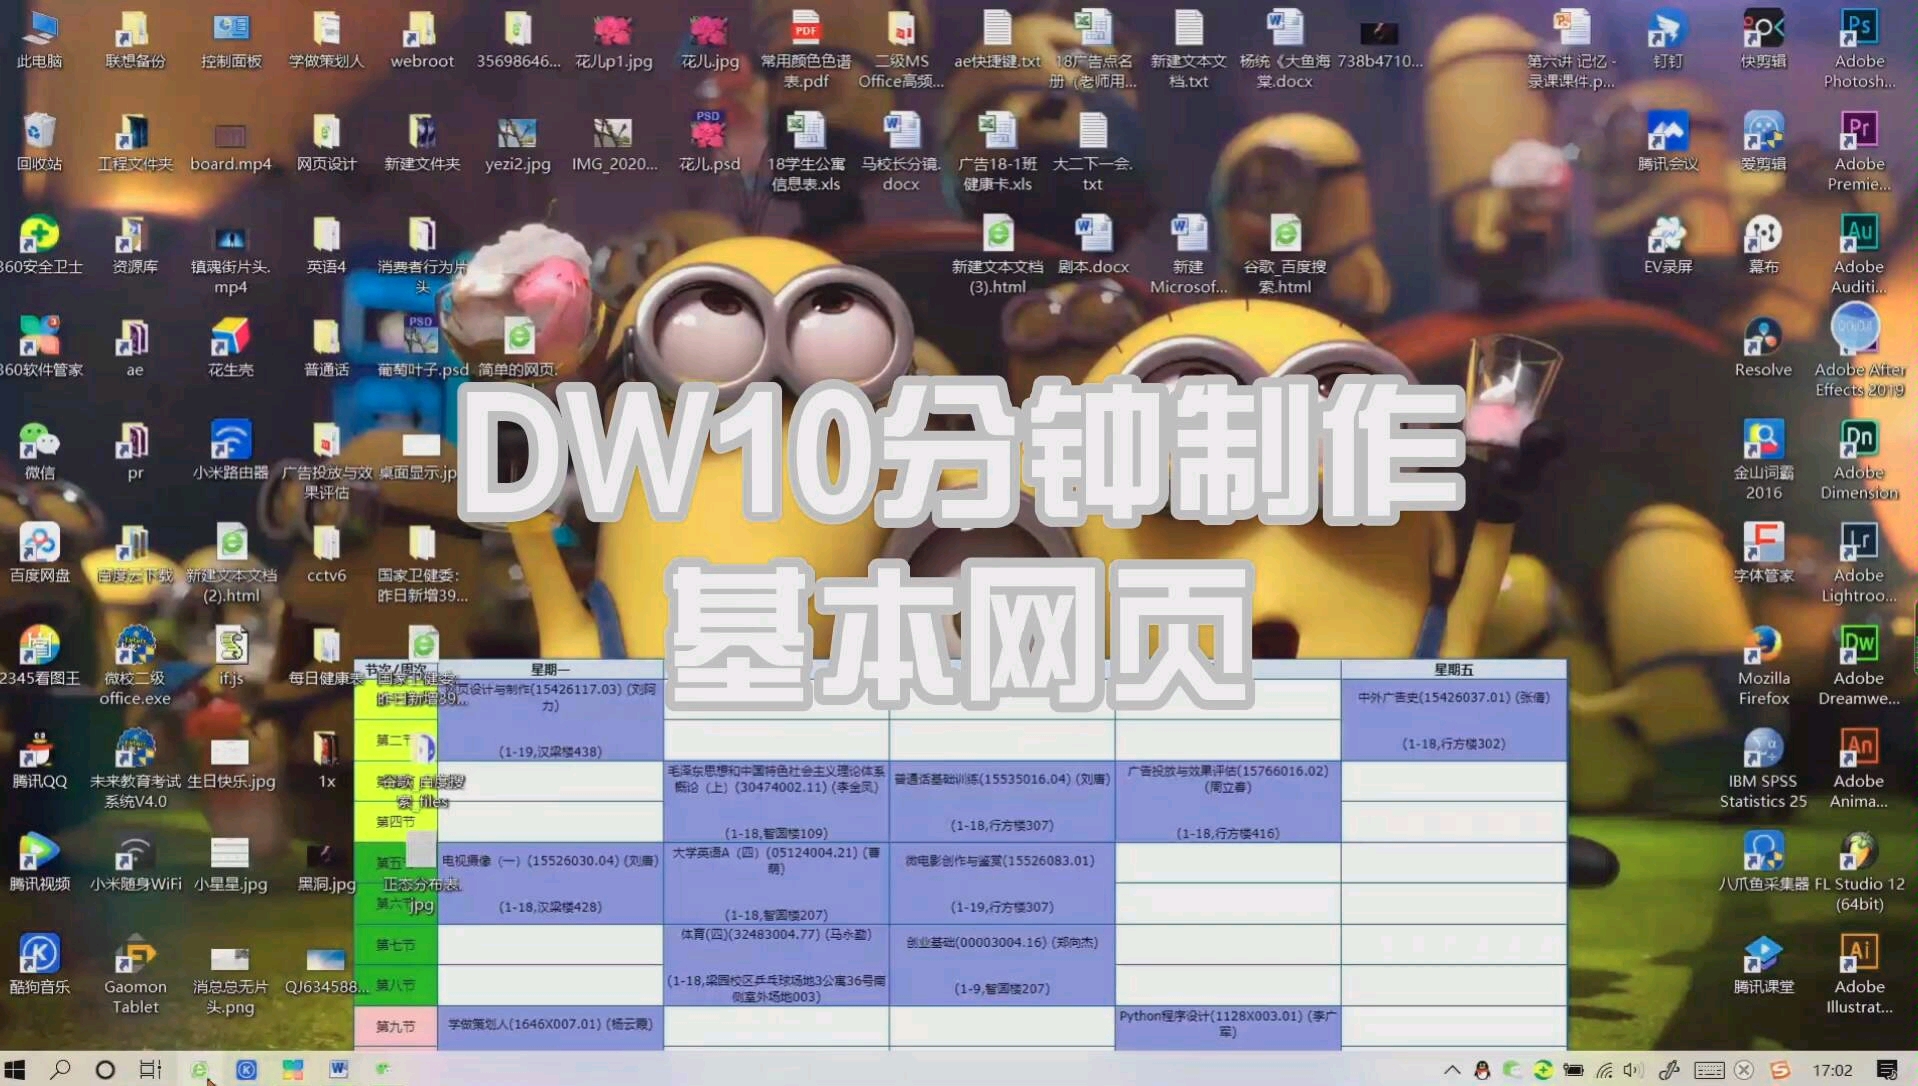The height and width of the screenshot is (1086, 1918).
Task: Open 常用颜色色谱表.pdf file
Action: point(805,50)
